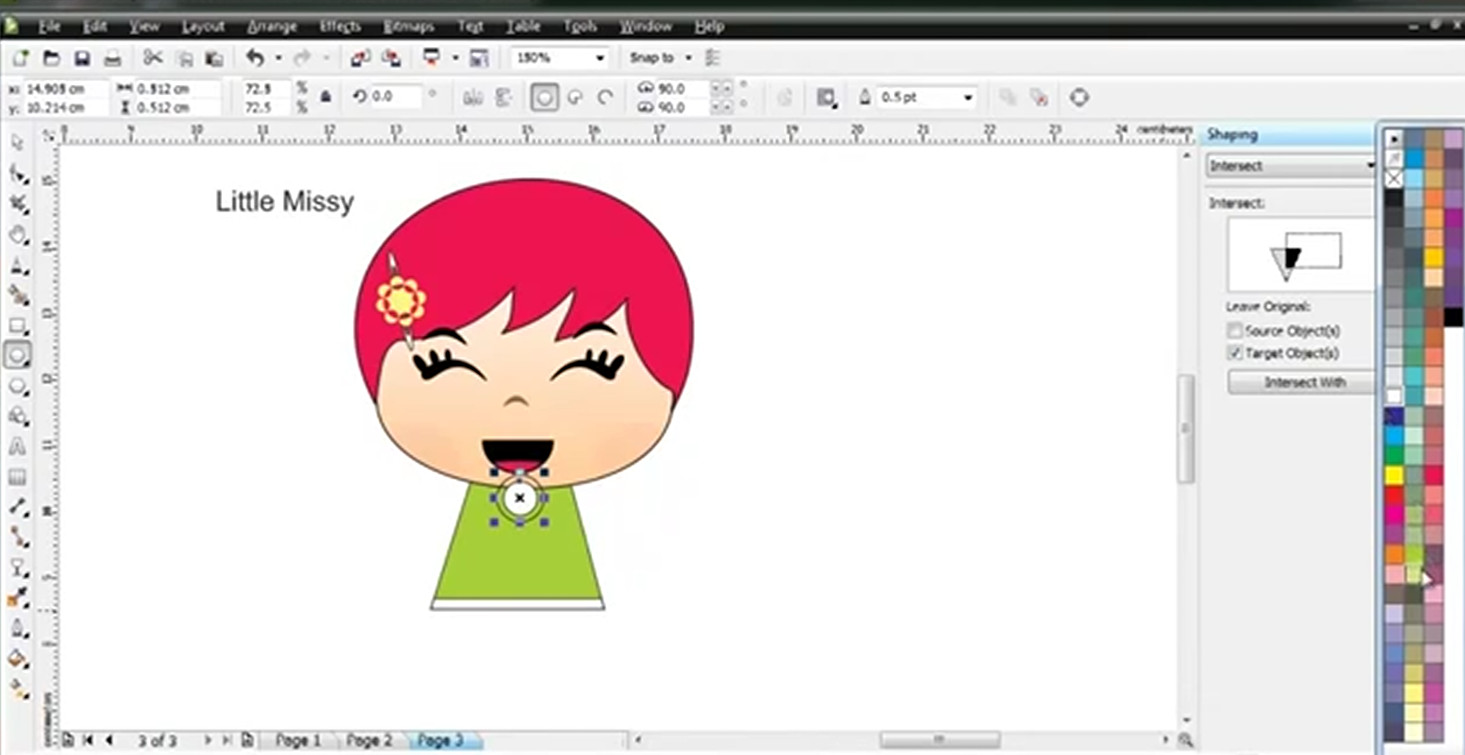
Task: Click the Intersect With button
Action: [x=1303, y=382]
